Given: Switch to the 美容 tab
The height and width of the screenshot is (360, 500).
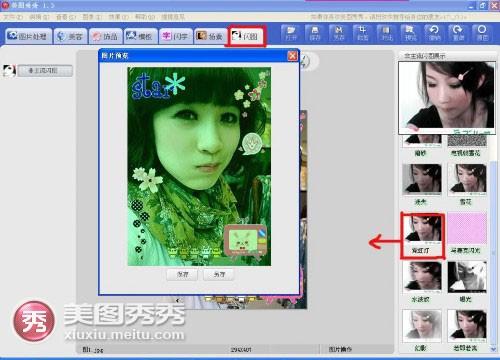Looking at the screenshot, I should [x=70, y=36].
